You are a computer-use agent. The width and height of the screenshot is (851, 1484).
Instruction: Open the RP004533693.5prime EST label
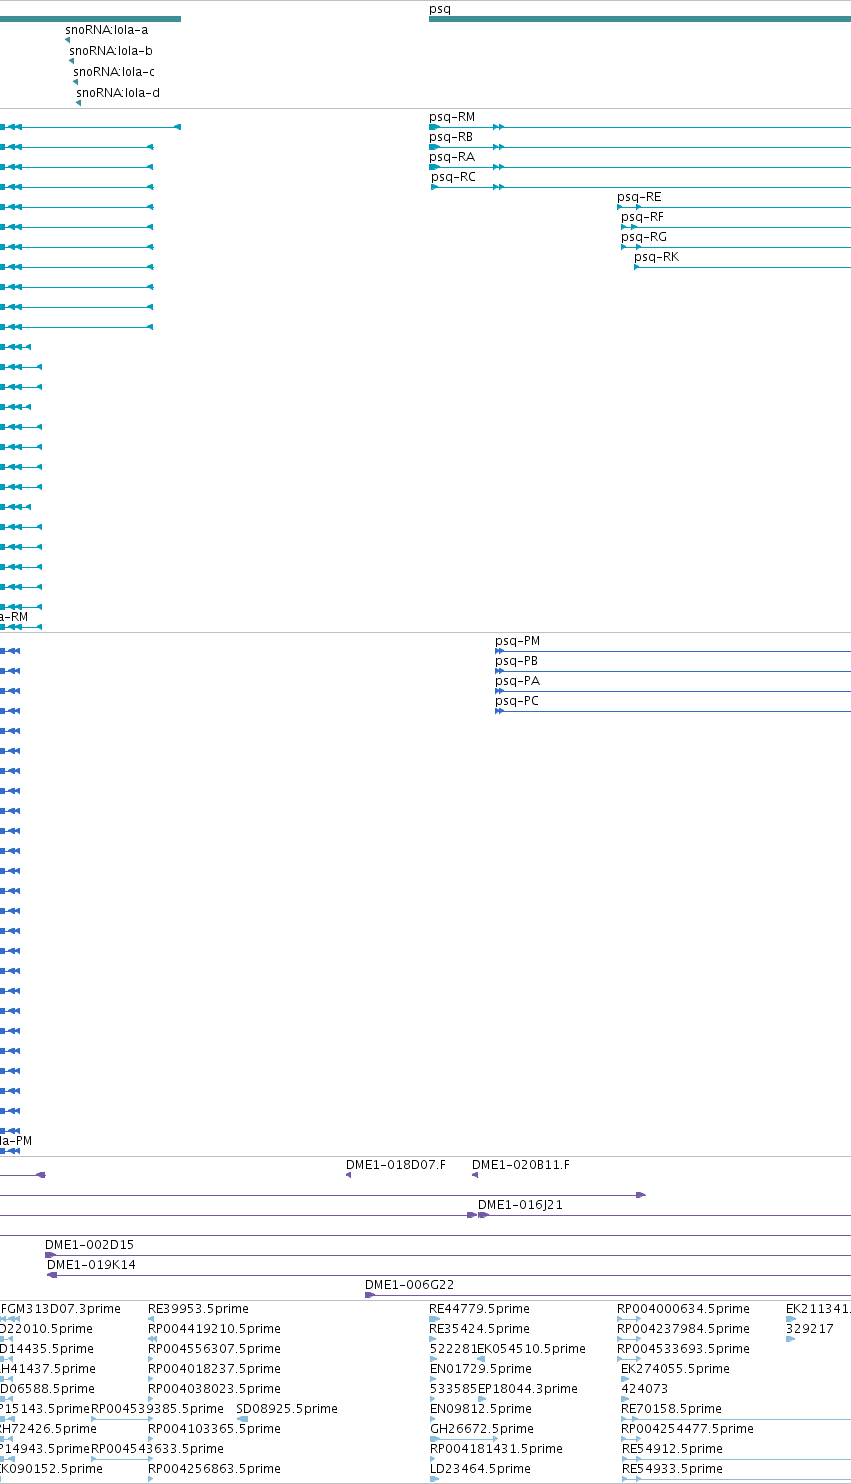(x=683, y=1349)
